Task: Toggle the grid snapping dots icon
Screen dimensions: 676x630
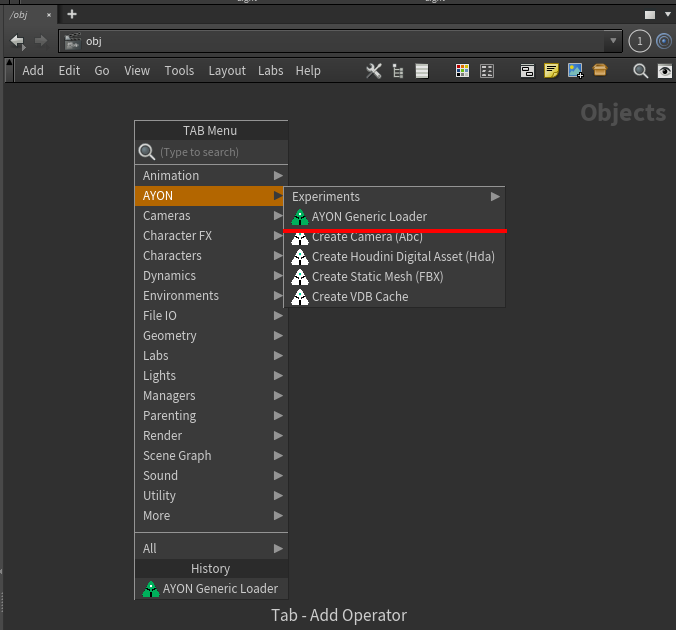Action: [487, 71]
